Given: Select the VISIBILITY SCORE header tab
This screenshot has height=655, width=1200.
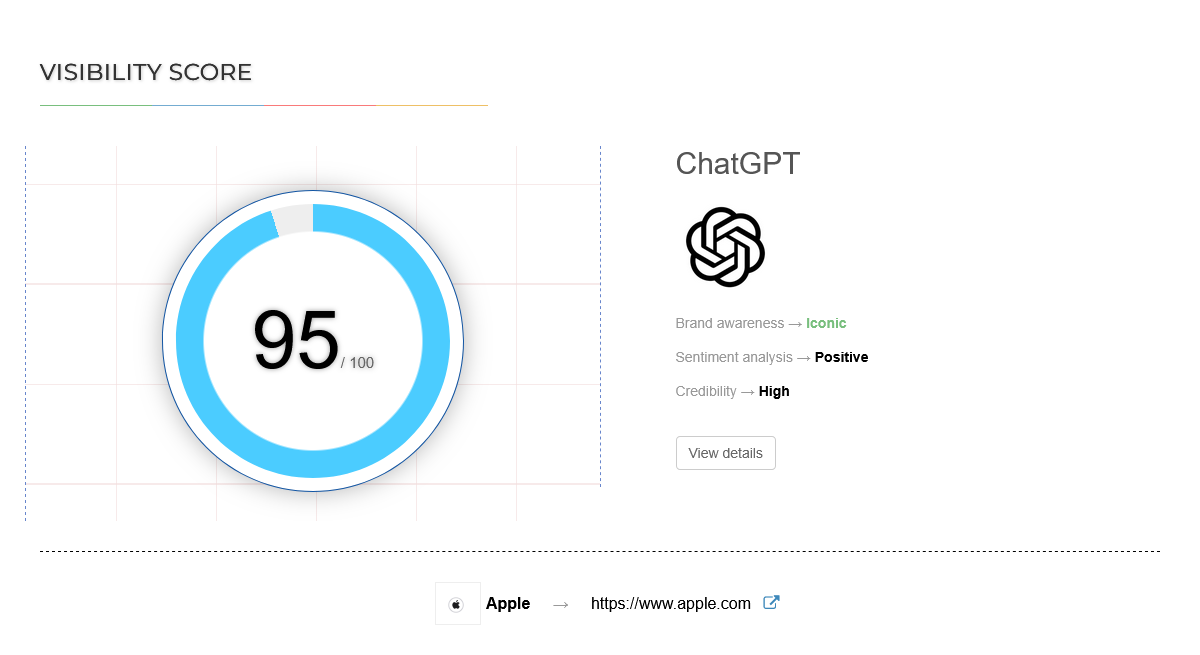Looking at the screenshot, I should pos(145,72).
